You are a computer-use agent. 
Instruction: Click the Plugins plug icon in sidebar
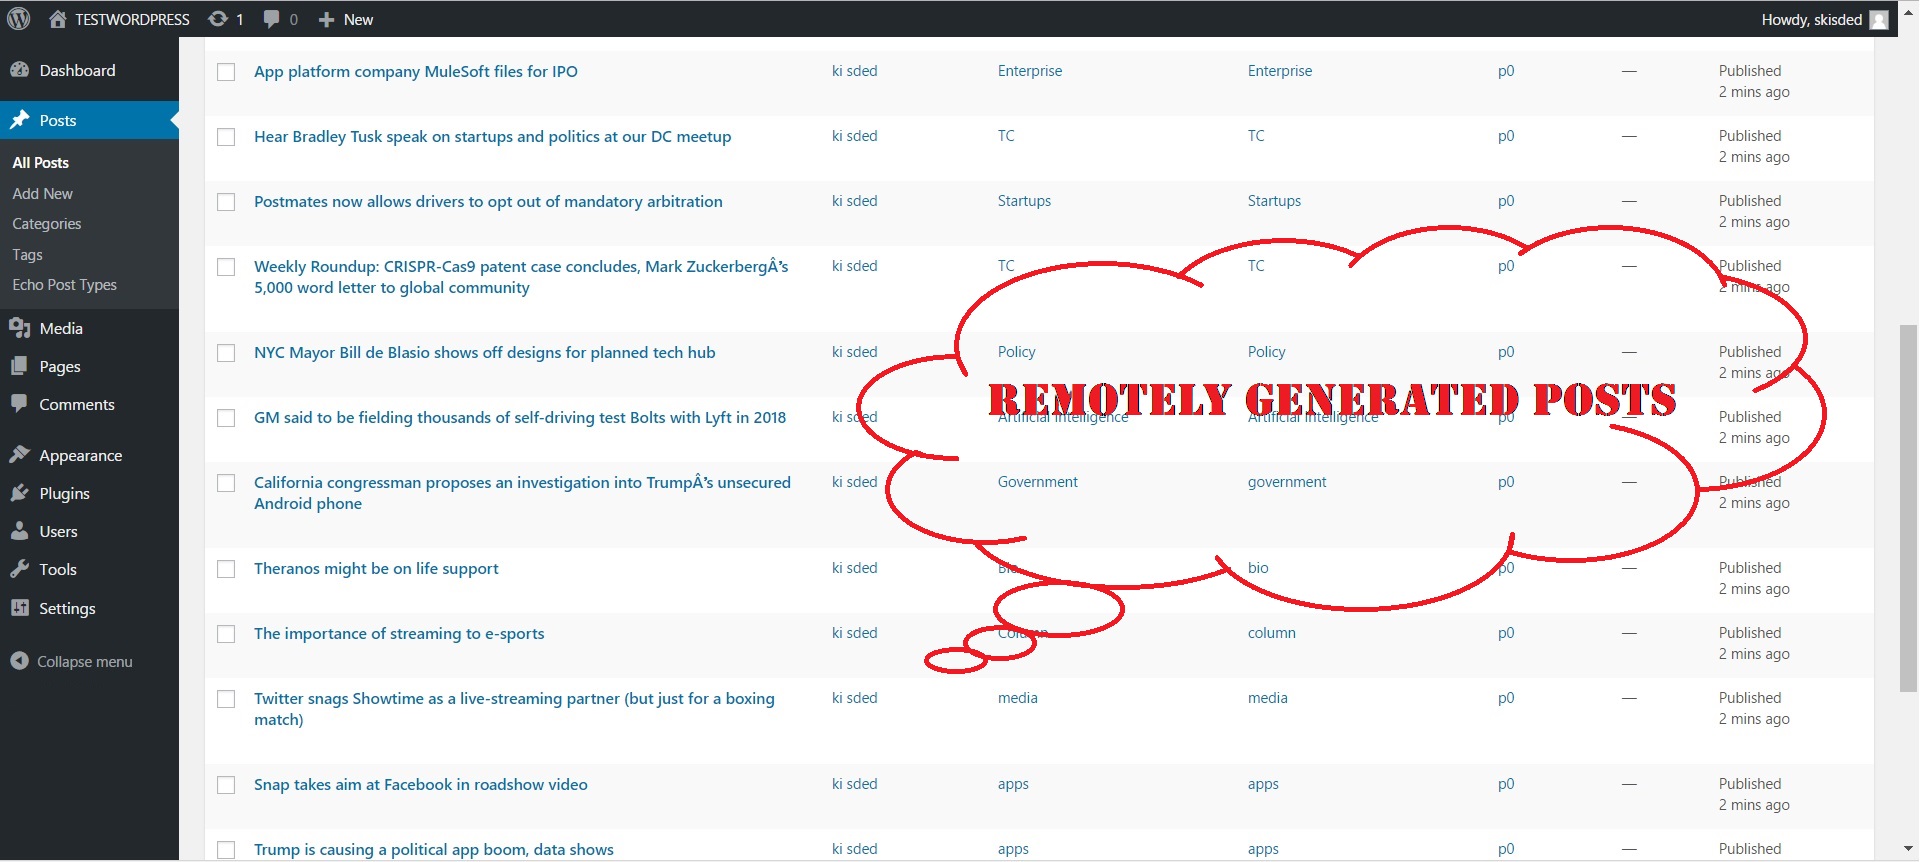[19, 493]
